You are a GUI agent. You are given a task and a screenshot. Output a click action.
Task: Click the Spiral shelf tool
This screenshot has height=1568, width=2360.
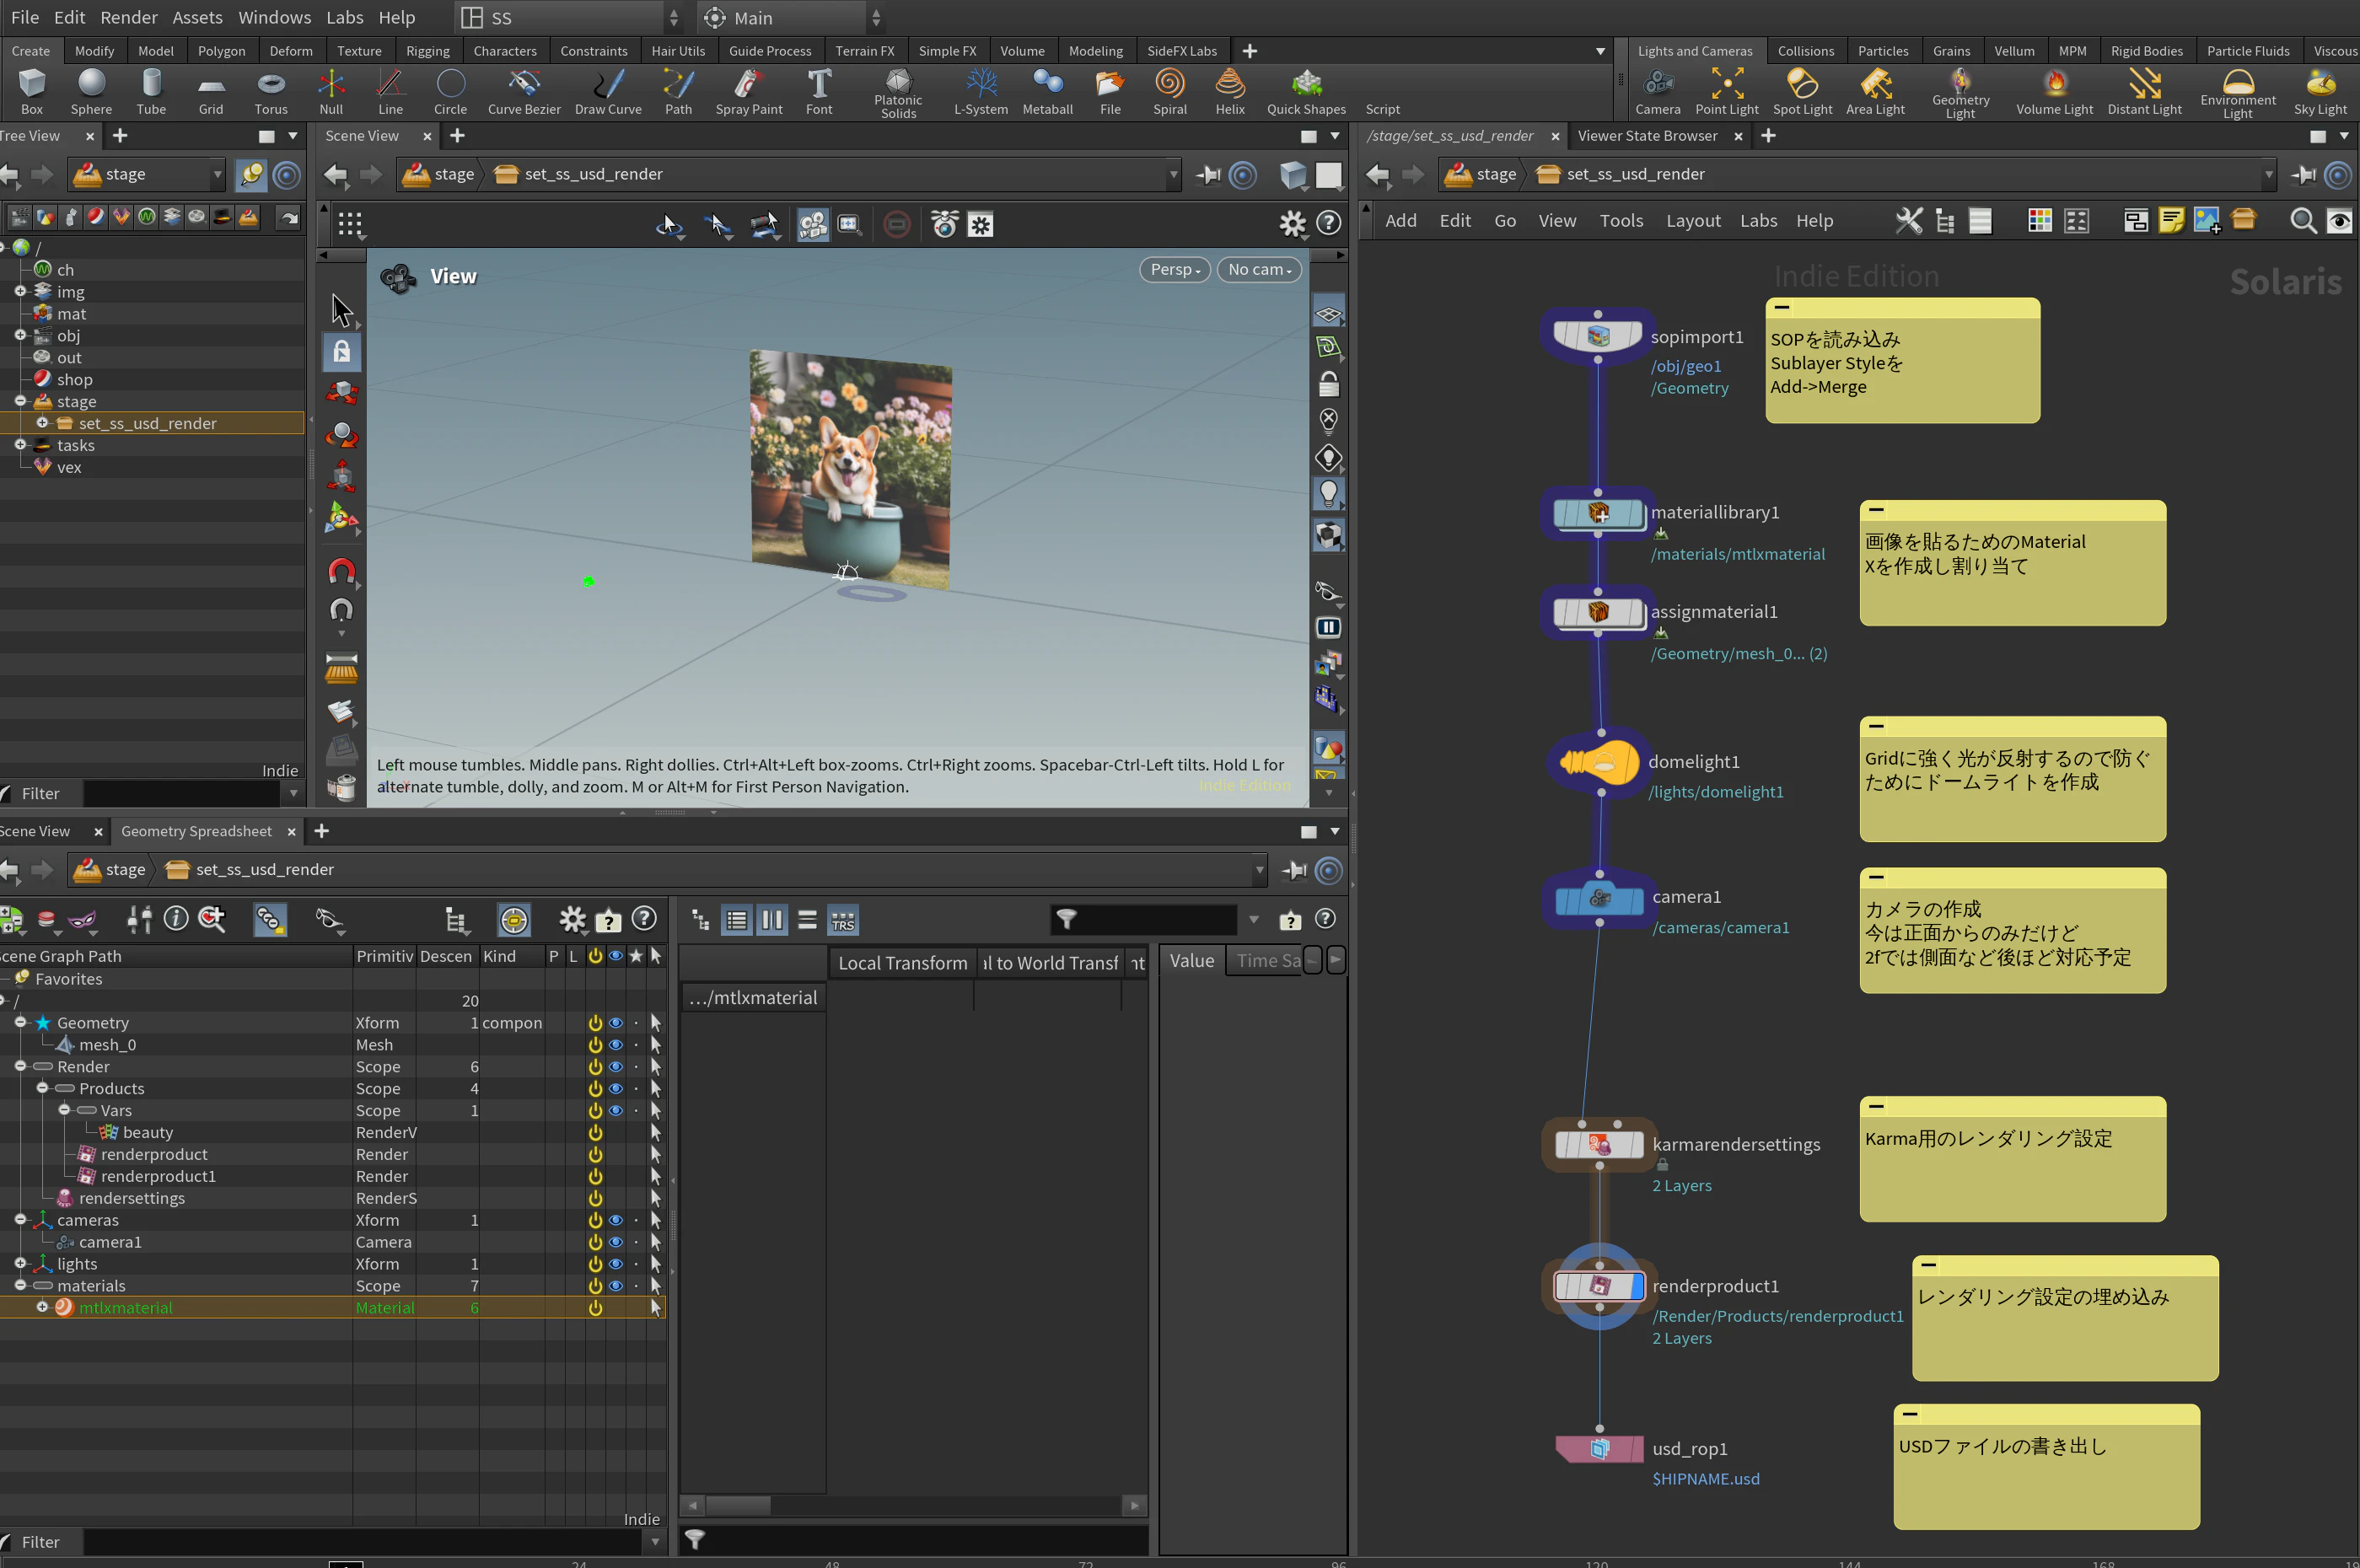[x=1170, y=91]
